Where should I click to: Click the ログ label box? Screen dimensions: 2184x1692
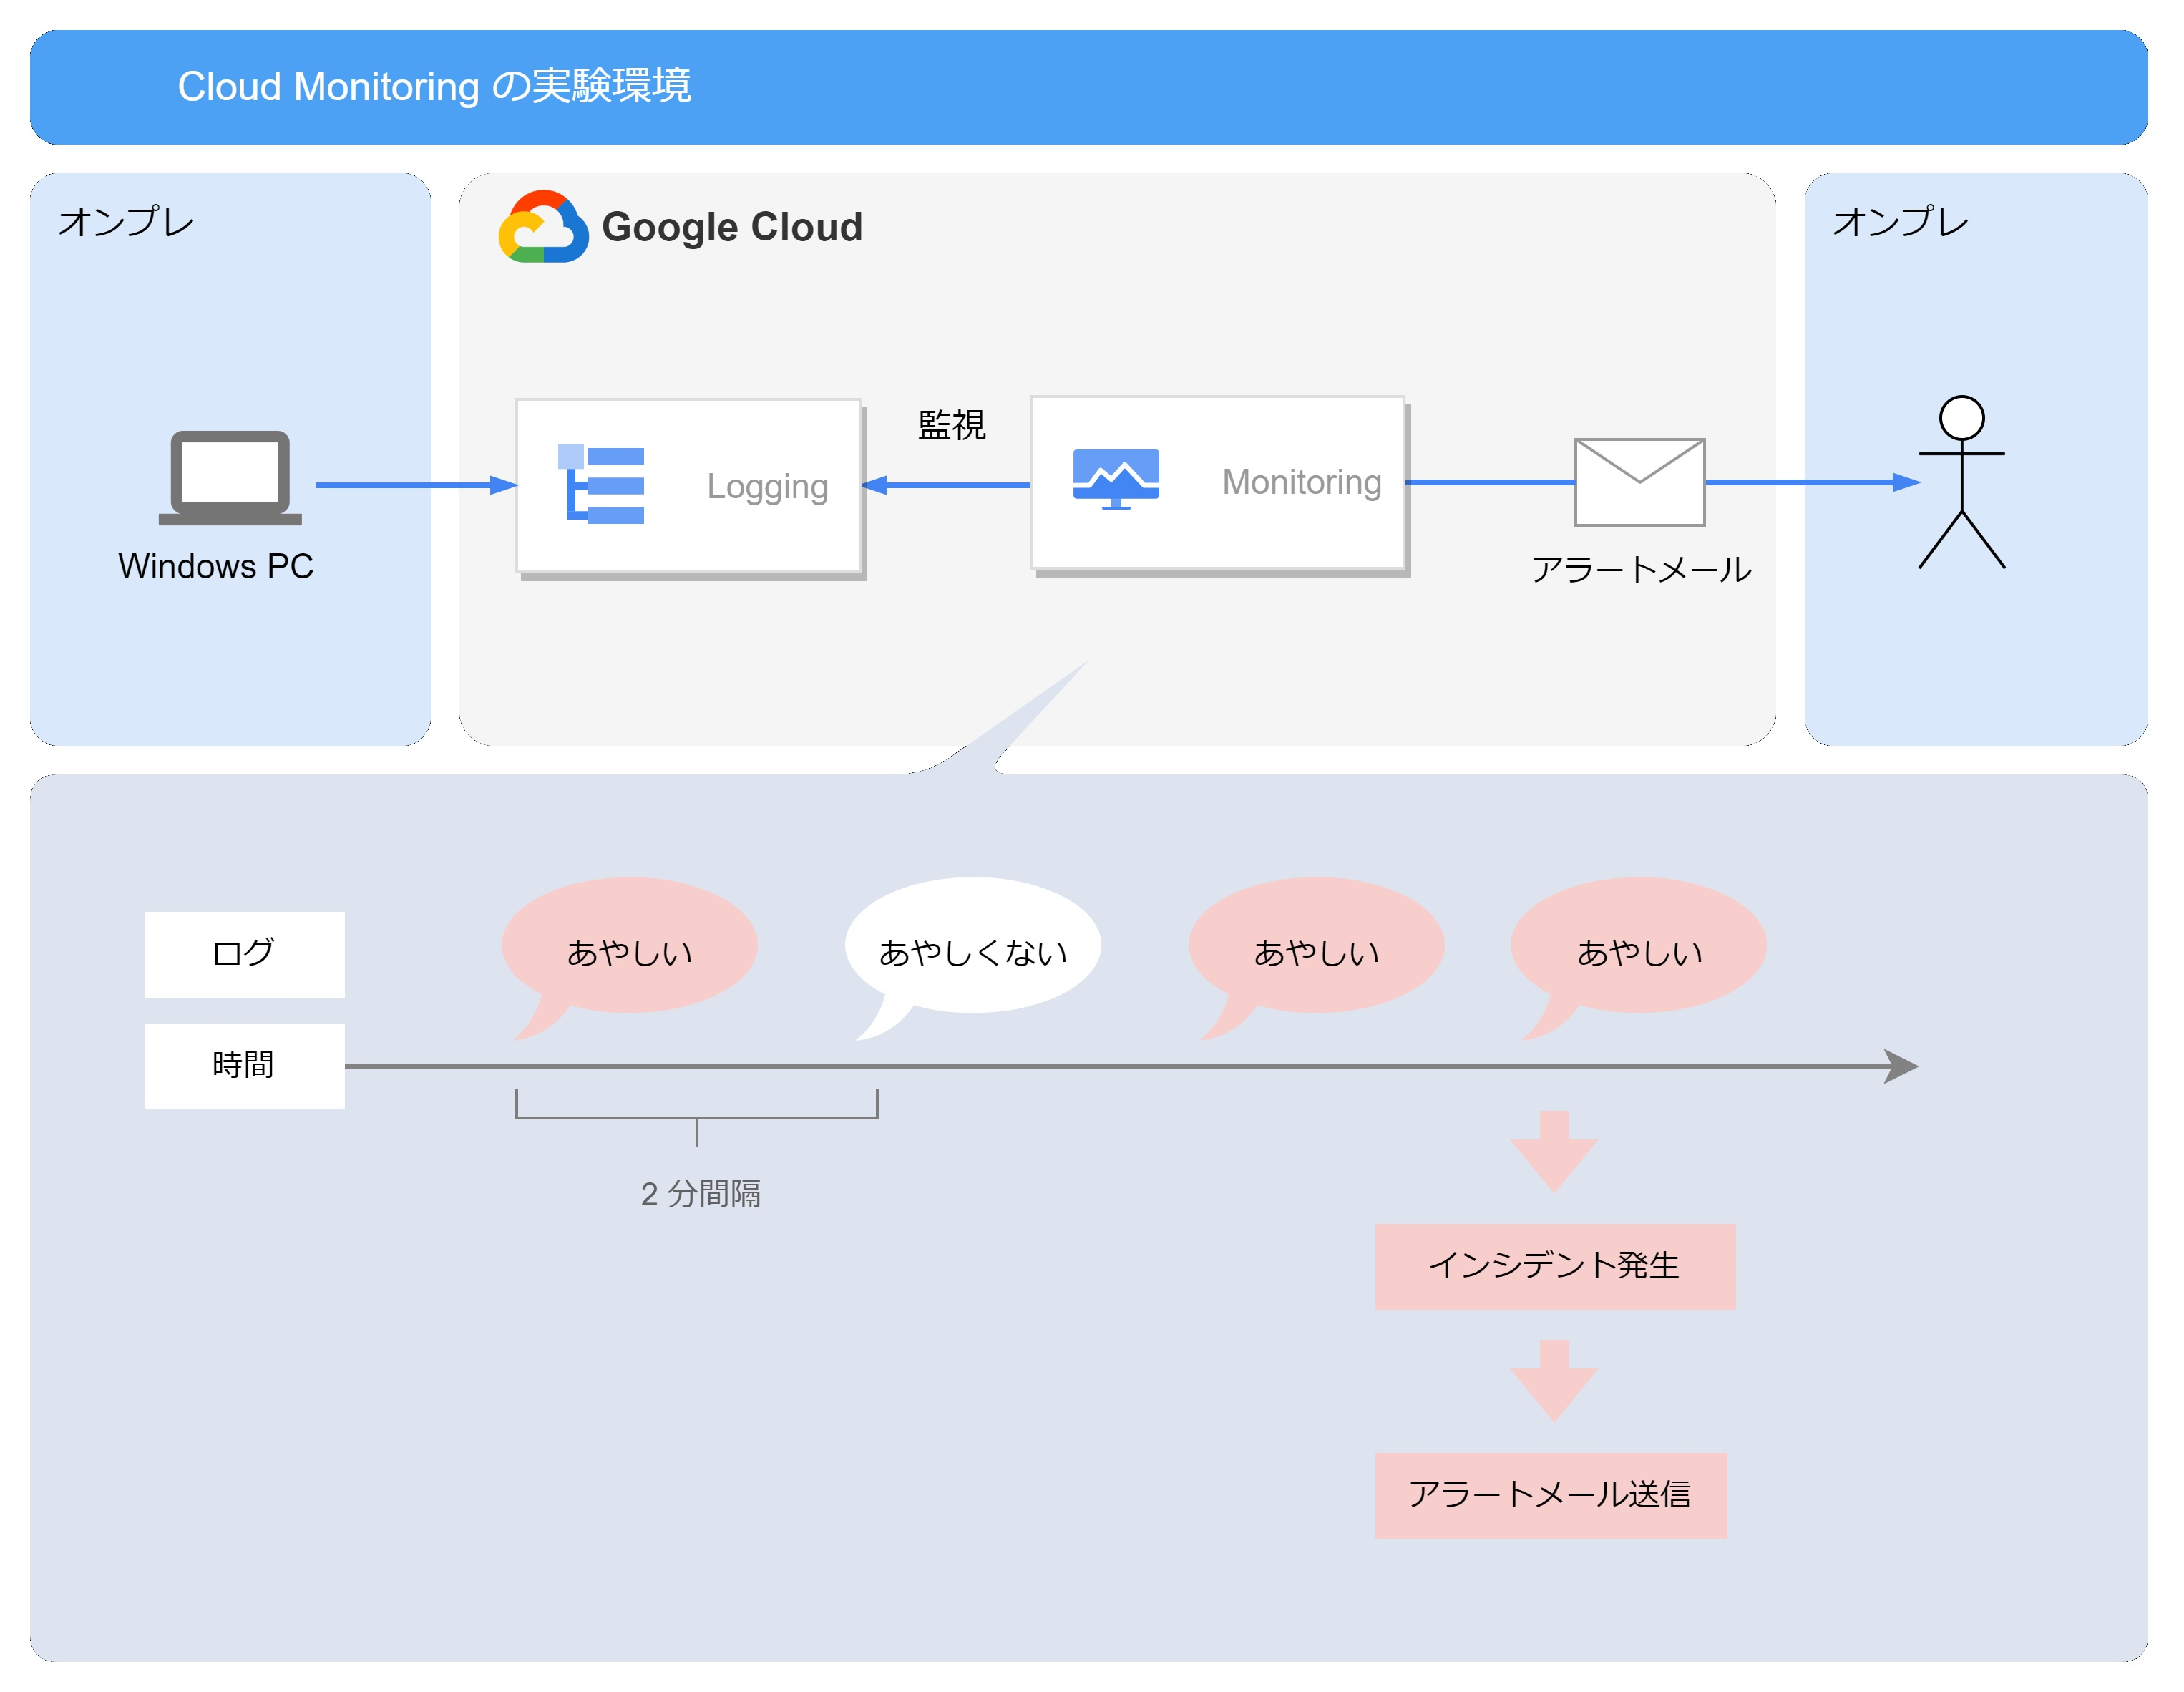[244, 954]
